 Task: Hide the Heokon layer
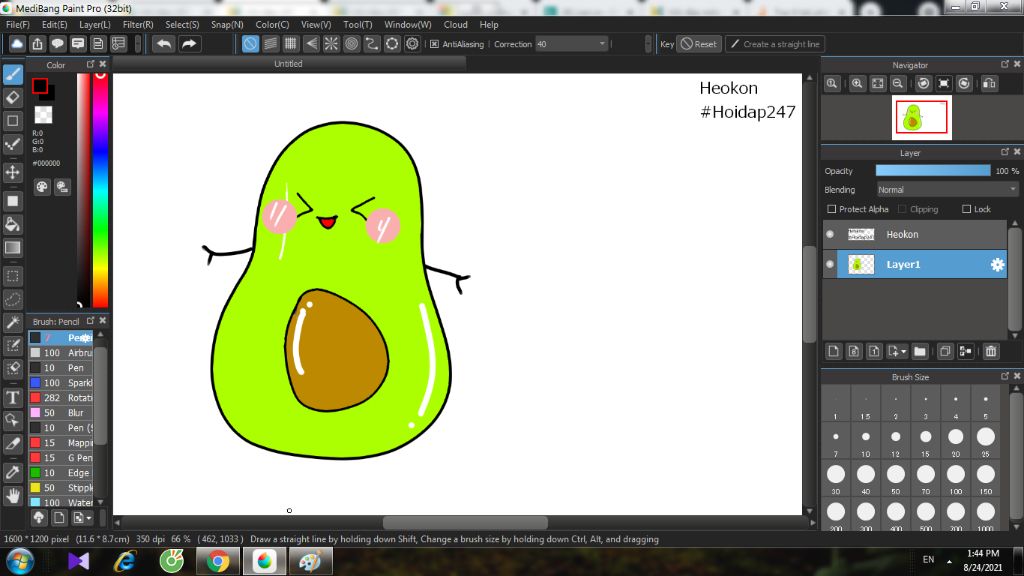pyautogui.click(x=830, y=234)
